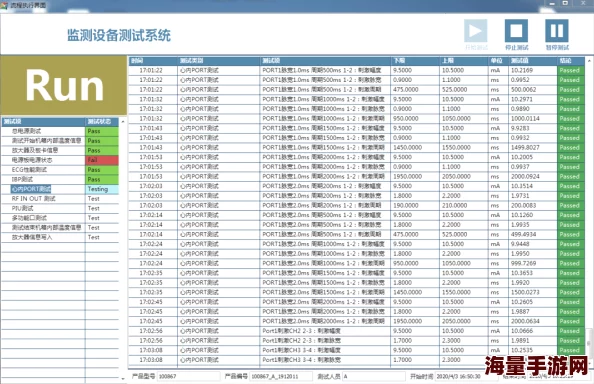This screenshot has width=594, height=384.
Task: Click the up arrow of results table scrollbar
Action: point(589,61)
